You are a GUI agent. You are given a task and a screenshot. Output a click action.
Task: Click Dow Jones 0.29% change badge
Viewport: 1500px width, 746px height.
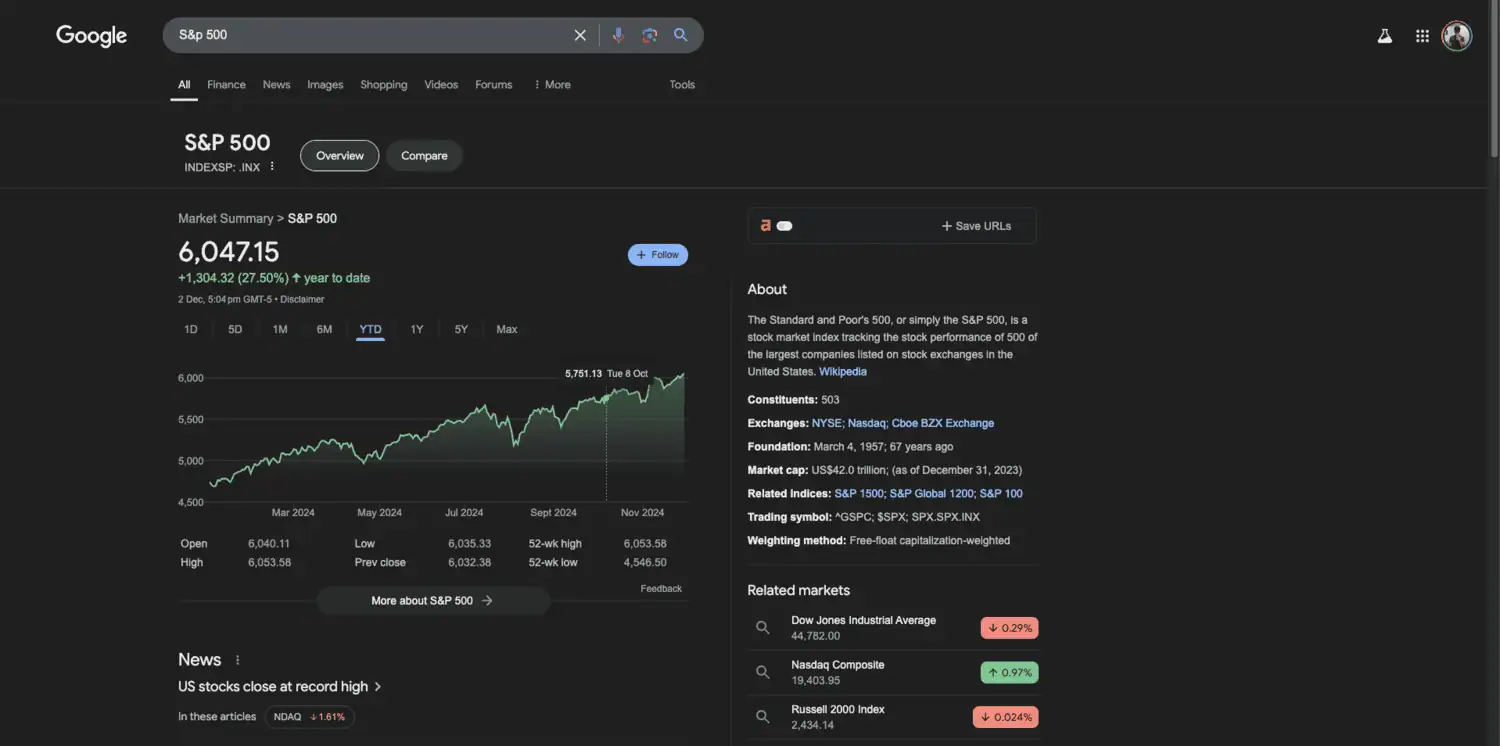click(1009, 628)
